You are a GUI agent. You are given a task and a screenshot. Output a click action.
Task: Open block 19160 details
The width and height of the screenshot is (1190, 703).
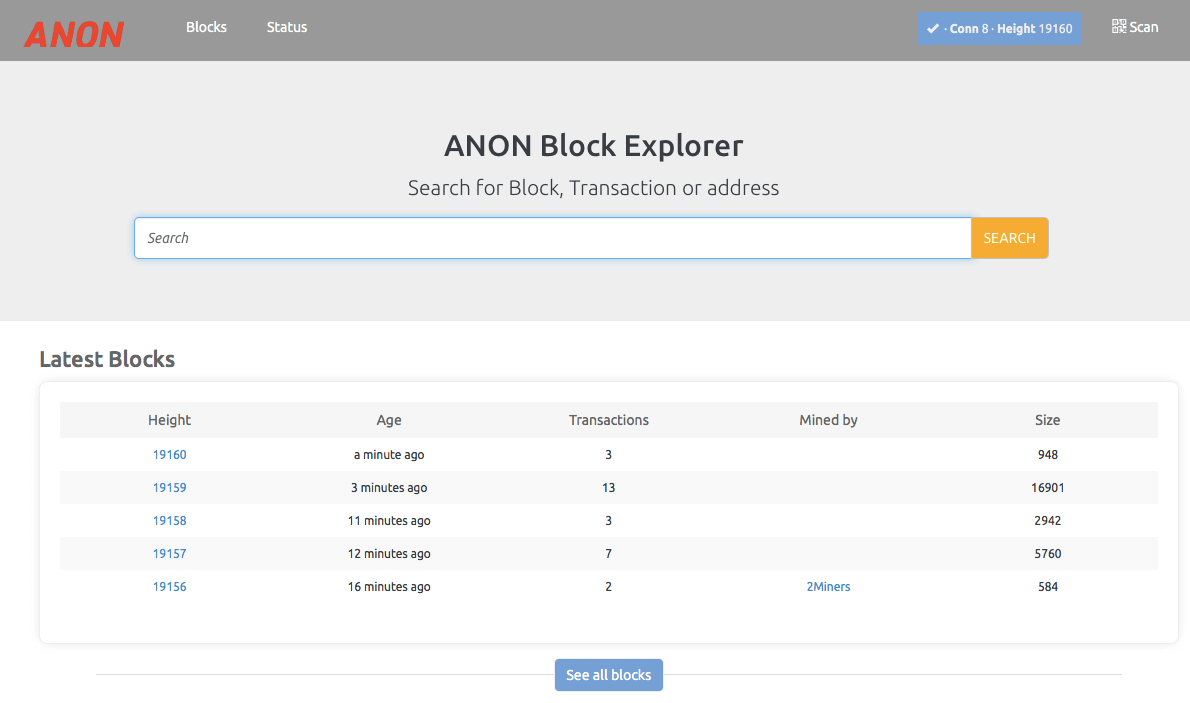[169, 455]
